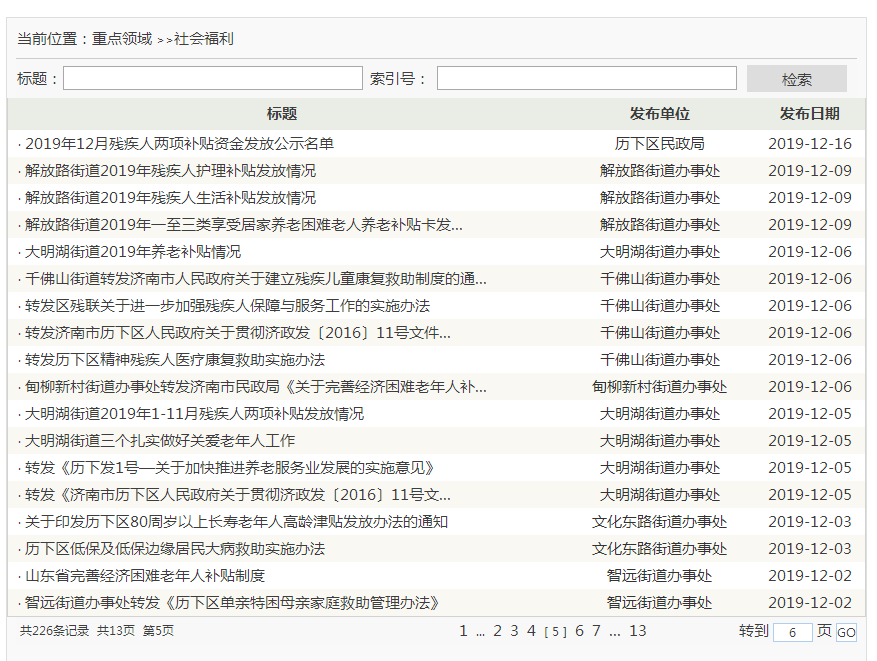Open 历下区低保及低保边缘居民大病救助实施办法
The image size is (877, 661).
click(x=175, y=549)
